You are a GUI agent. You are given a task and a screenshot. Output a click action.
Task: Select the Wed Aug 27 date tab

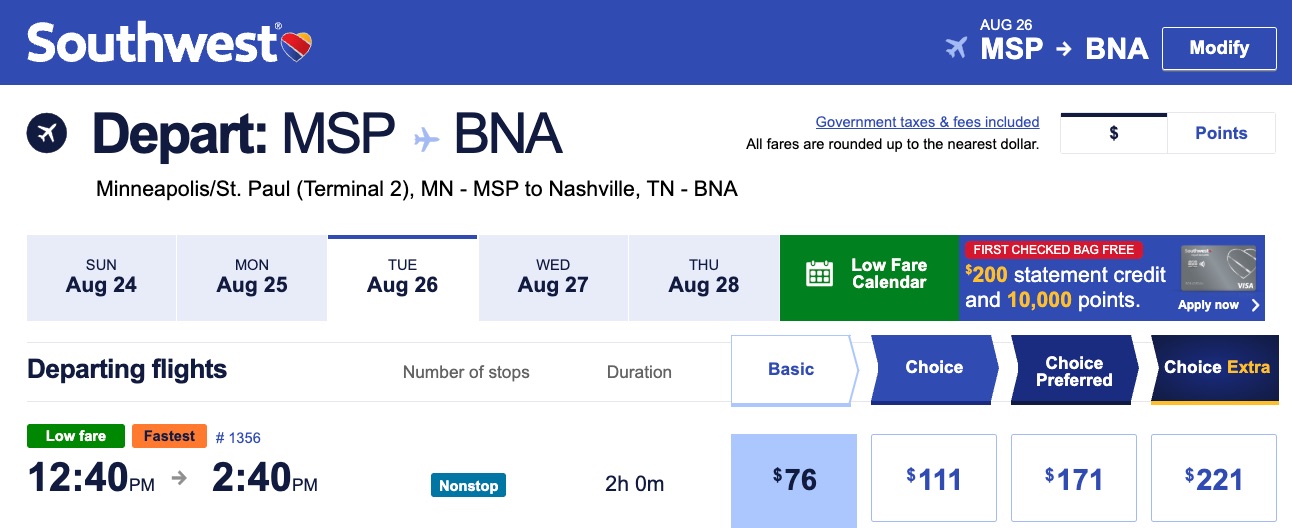coord(553,277)
